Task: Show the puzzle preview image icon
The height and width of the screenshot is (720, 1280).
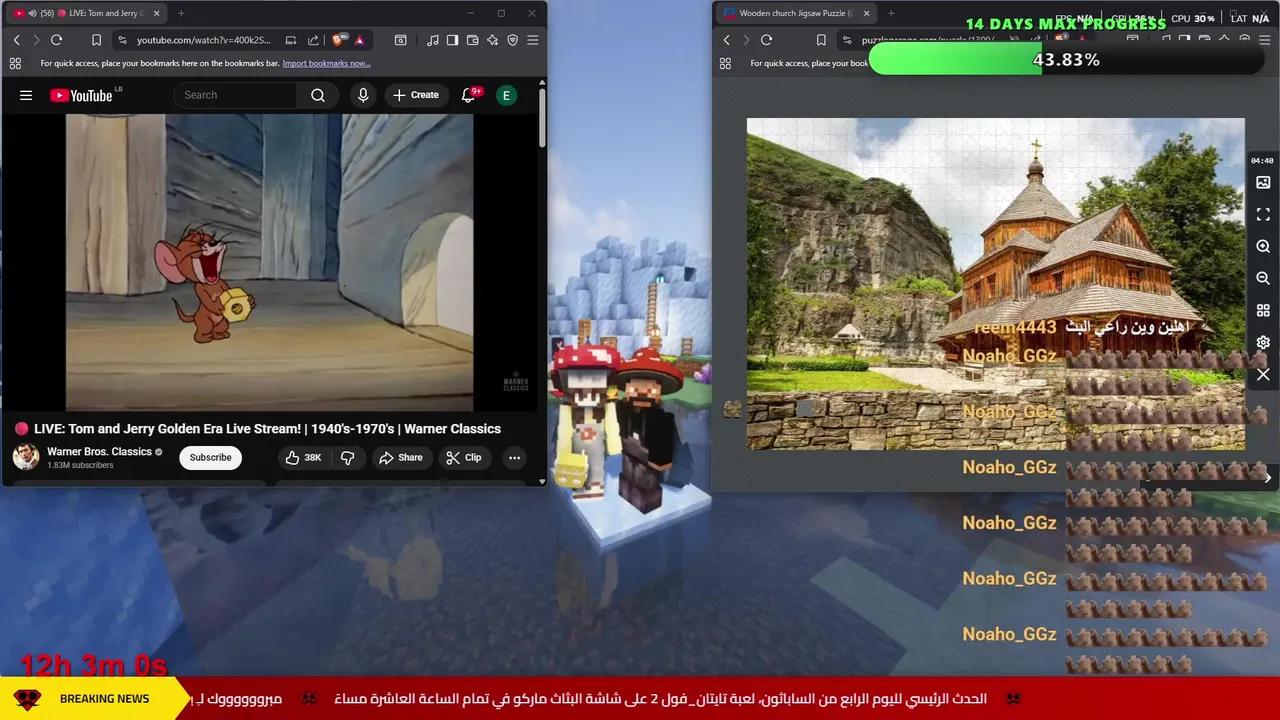Action: 1263,183
